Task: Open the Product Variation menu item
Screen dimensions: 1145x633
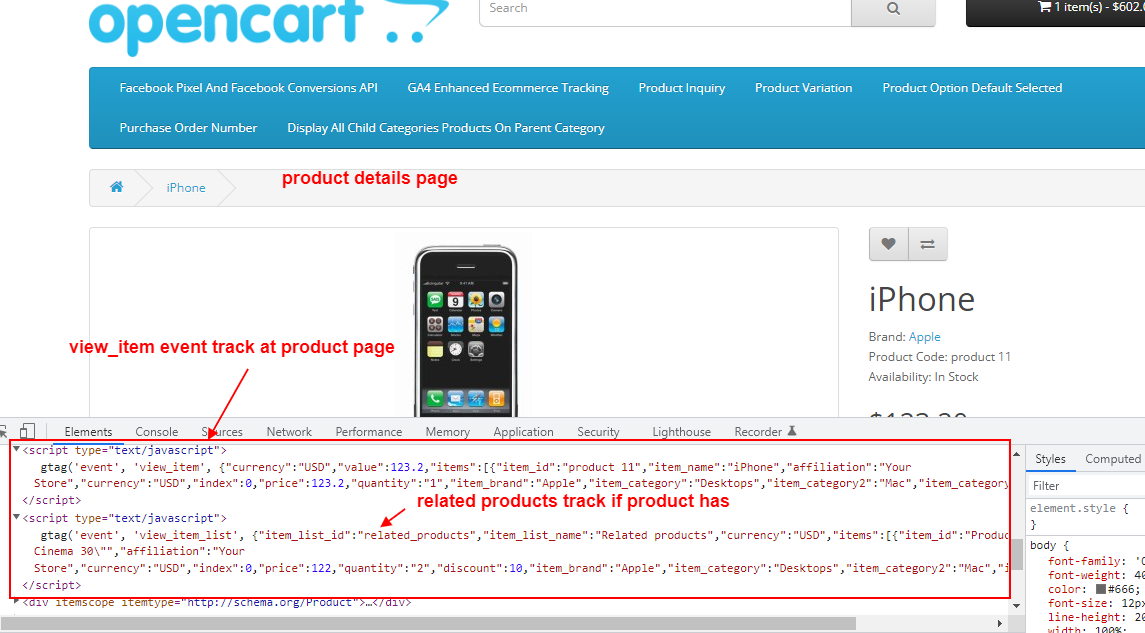Action: 803,88
